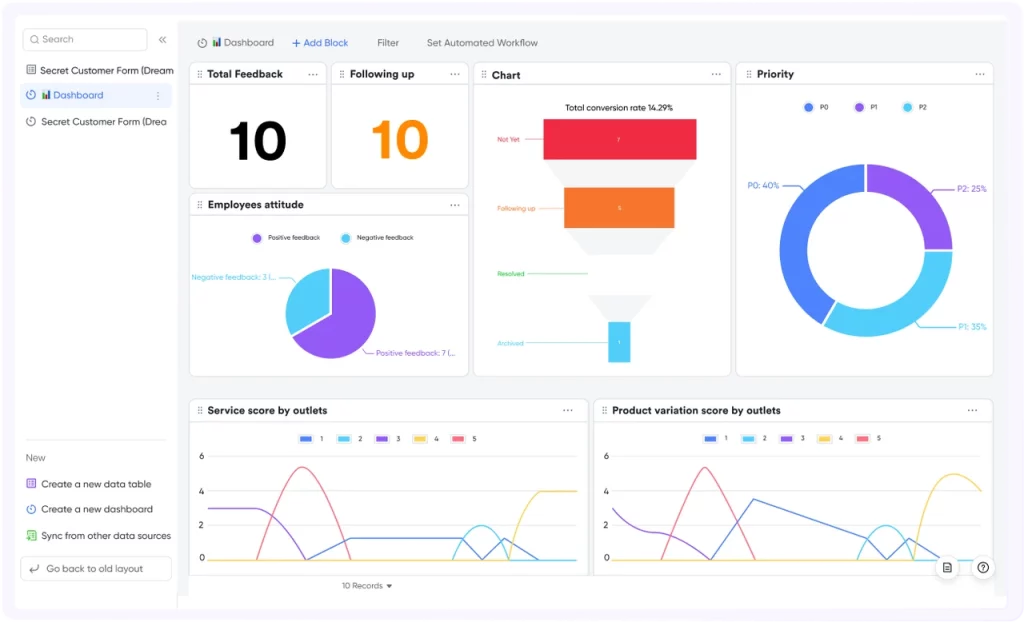The width and height of the screenshot is (1024, 622).
Task: Open Employees attitude block options menu
Action: (455, 205)
